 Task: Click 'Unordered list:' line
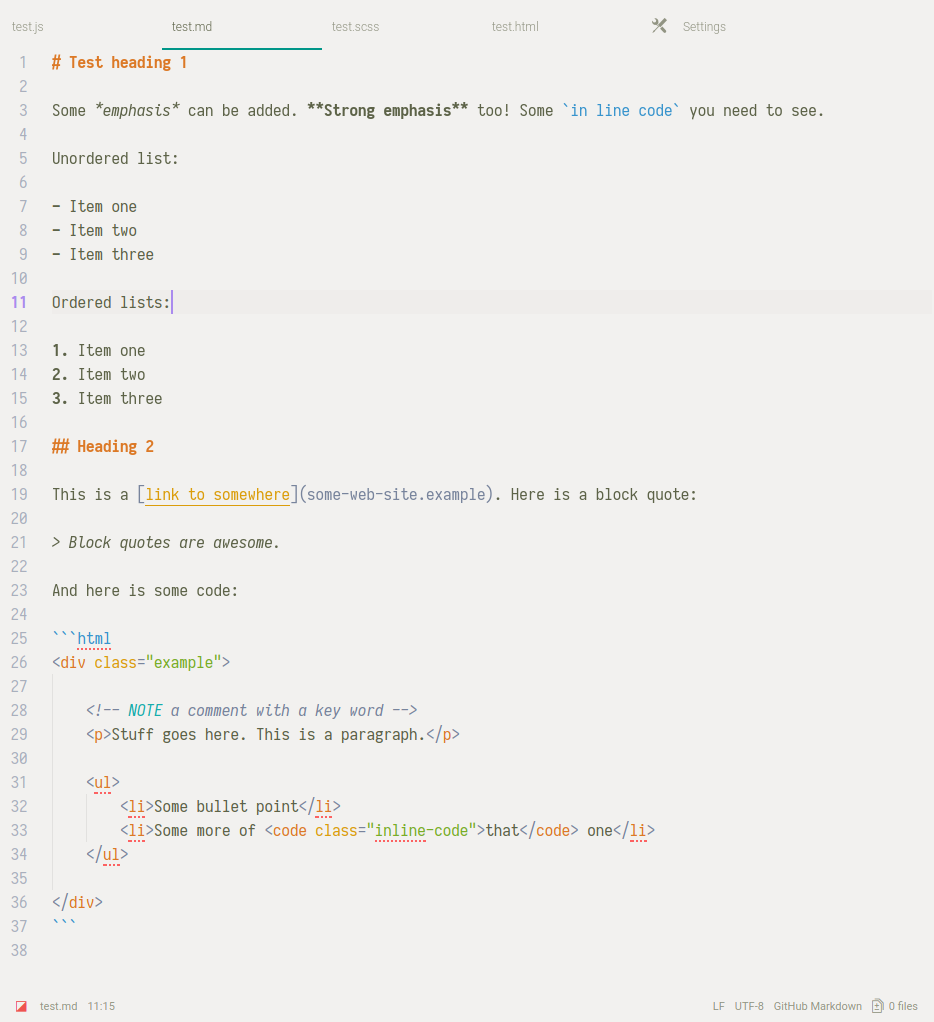[115, 158]
